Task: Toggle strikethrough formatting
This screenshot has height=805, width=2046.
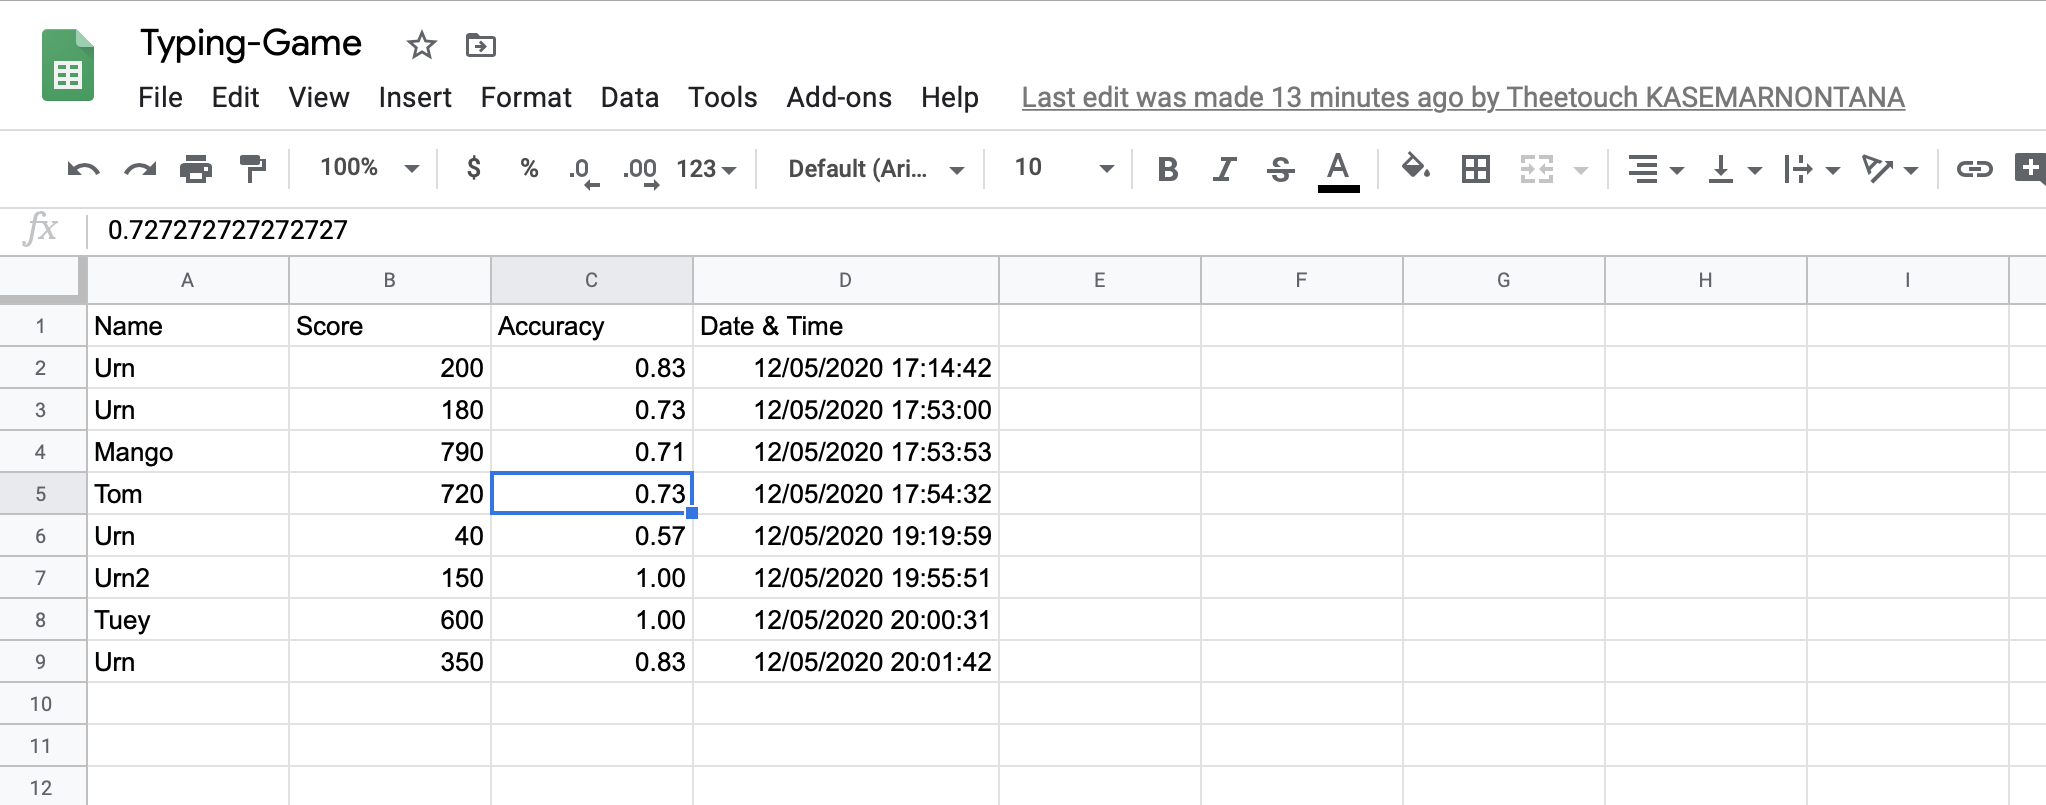Action: click(1281, 169)
